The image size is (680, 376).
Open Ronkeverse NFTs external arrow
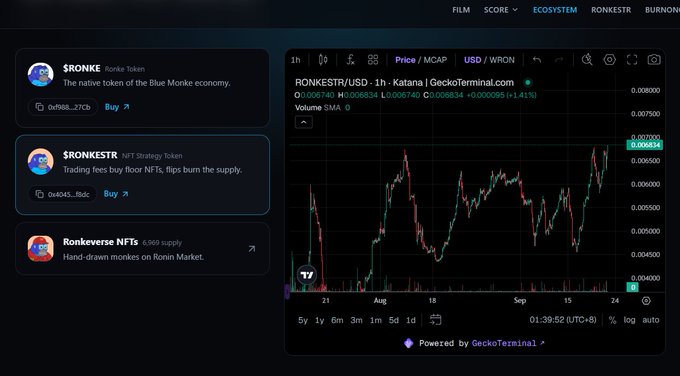[252, 248]
